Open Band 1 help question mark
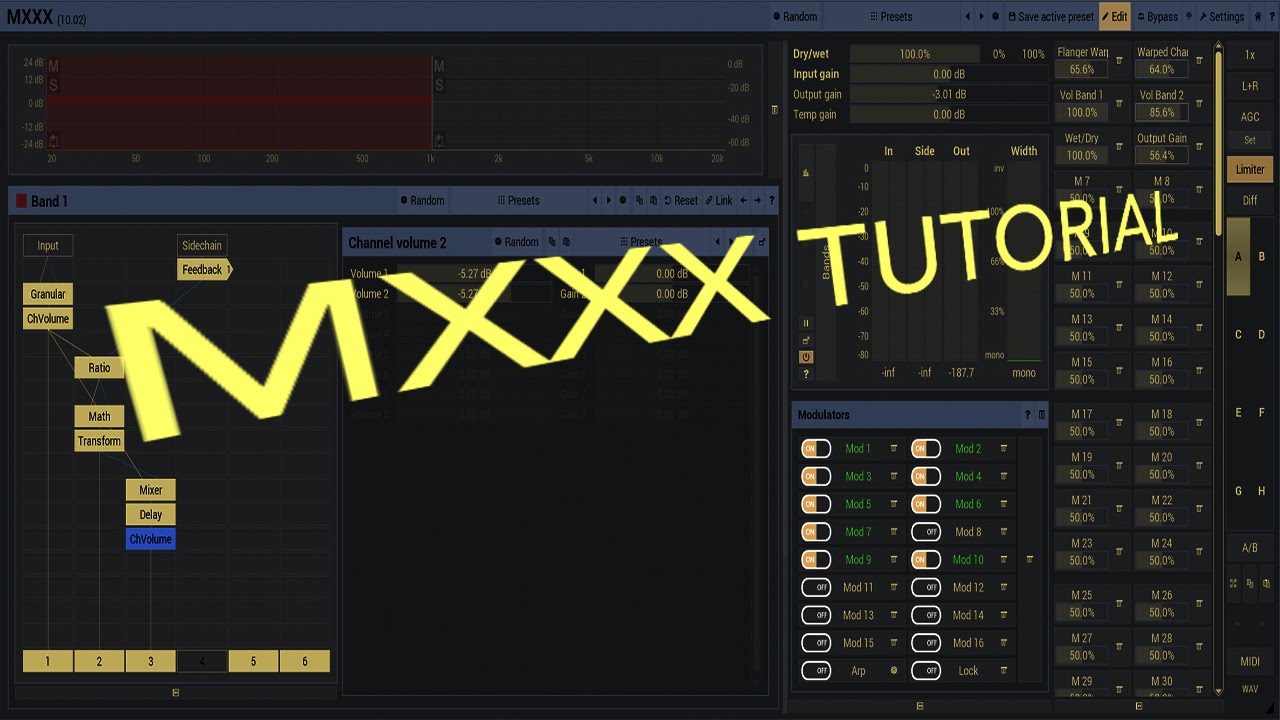The image size is (1280, 720). (x=771, y=200)
